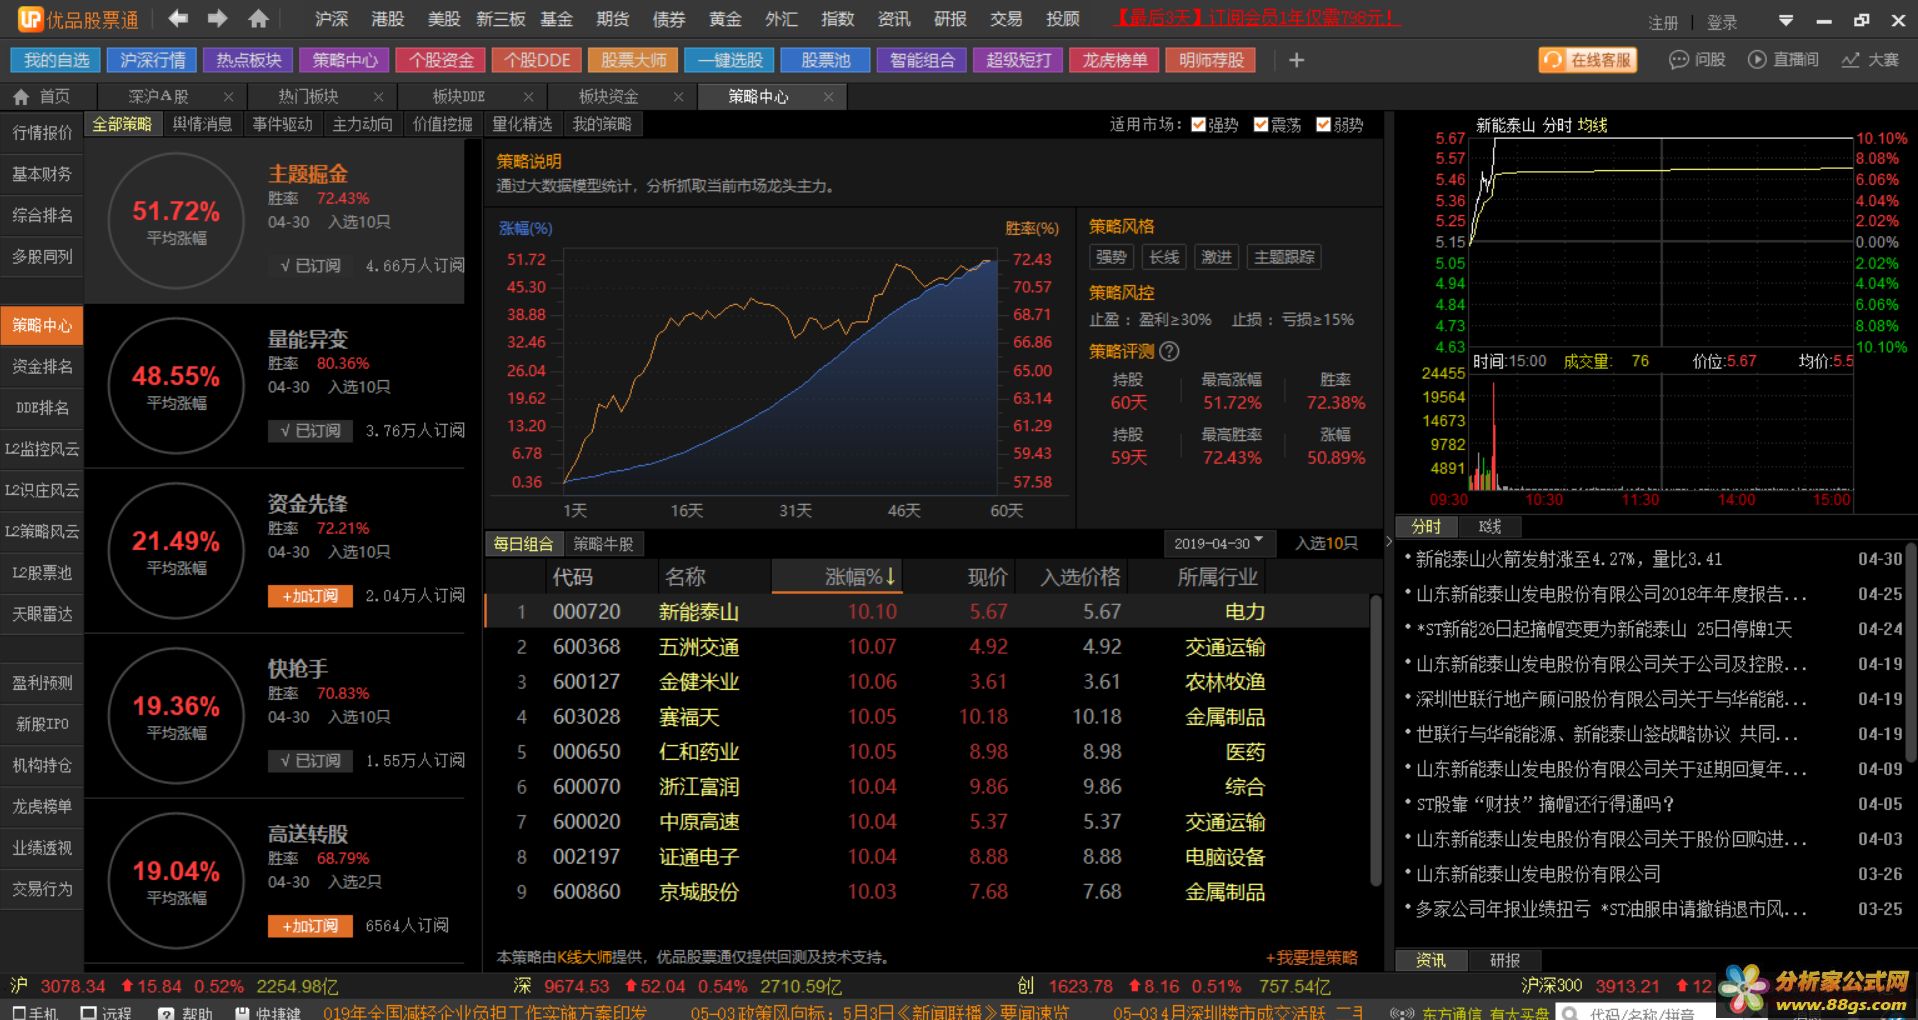
Task: Select 龙虎榜单 in left sidebar
Action: tap(42, 806)
